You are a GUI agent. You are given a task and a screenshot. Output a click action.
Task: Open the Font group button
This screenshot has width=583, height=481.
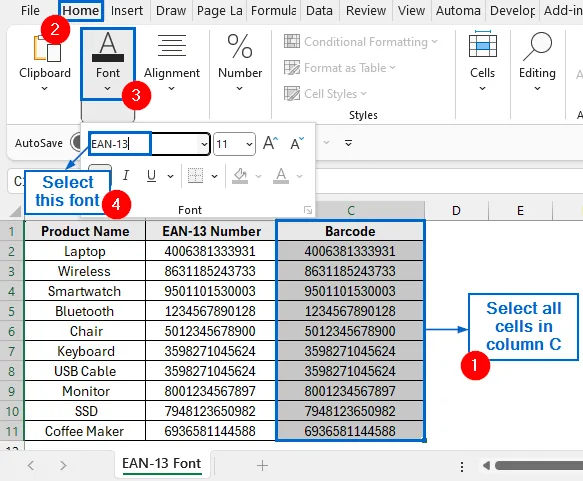pos(108,63)
